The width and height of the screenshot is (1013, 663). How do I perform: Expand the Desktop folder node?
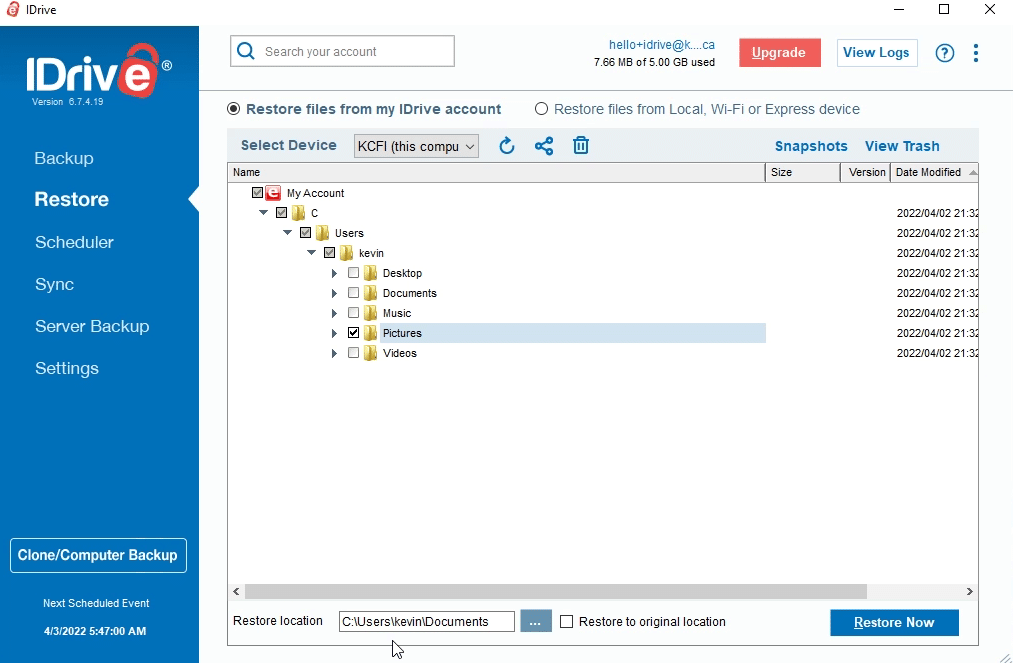(334, 273)
